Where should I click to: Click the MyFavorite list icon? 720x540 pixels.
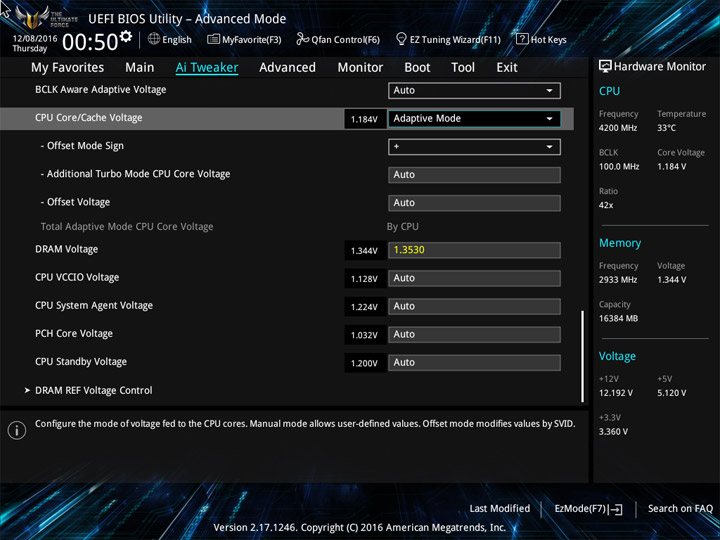point(213,39)
